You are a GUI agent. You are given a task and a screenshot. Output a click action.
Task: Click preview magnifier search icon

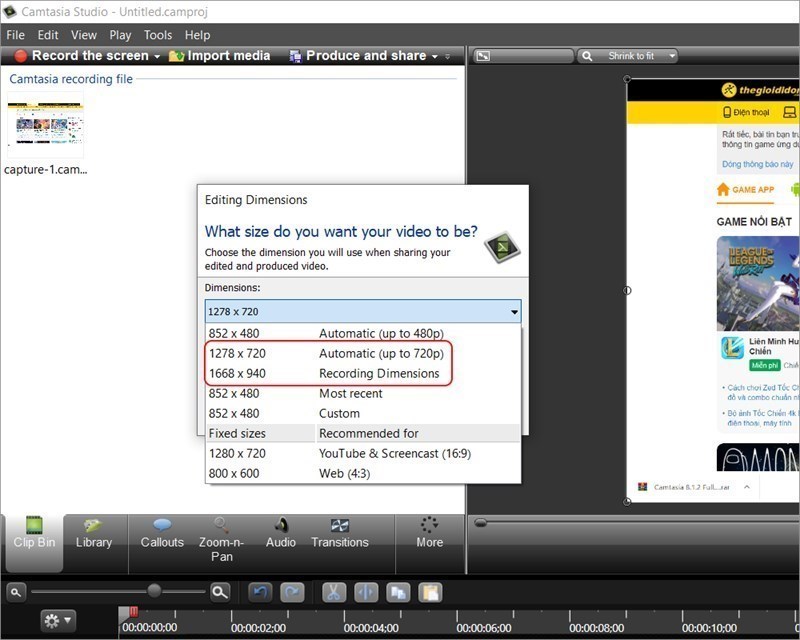pyautogui.click(x=587, y=56)
